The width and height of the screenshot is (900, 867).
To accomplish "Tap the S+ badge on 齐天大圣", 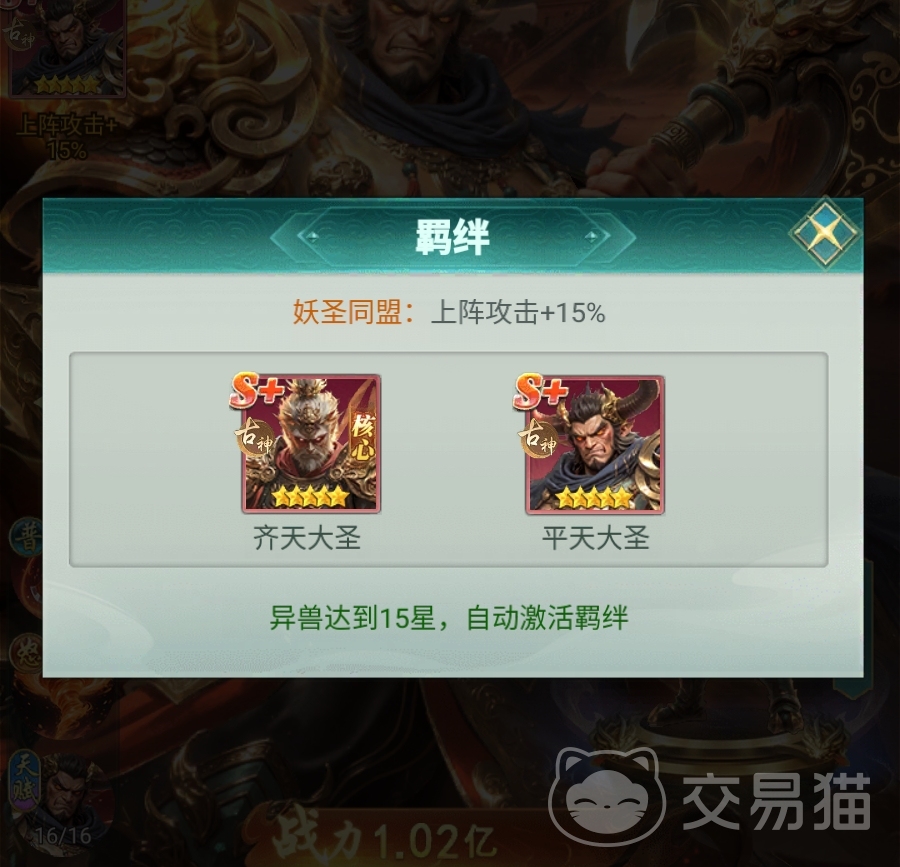I will coord(257,391).
